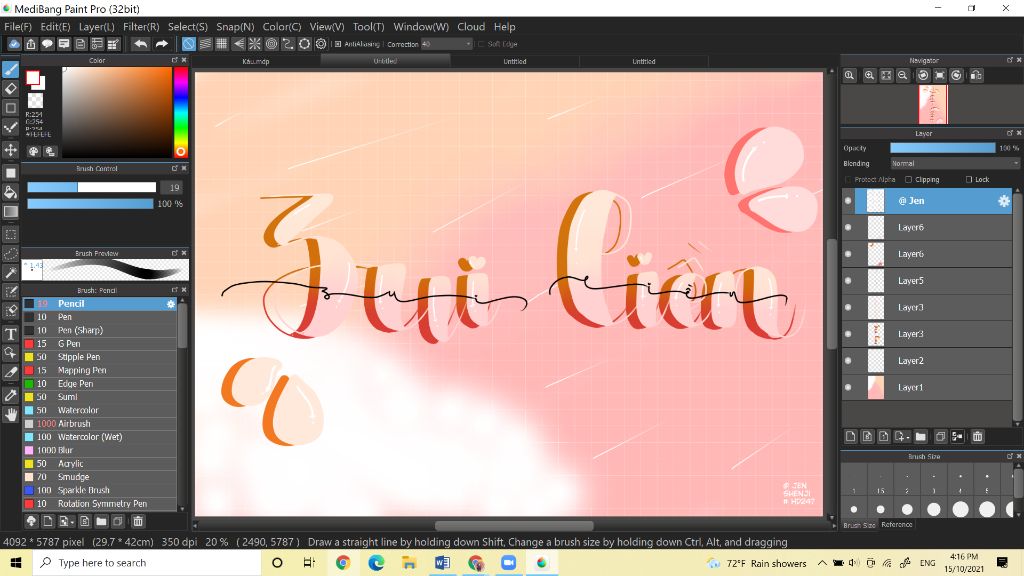This screenshot has height=576, width=1024.
Task: Select the Sparkle Brush
Action: 99,490
